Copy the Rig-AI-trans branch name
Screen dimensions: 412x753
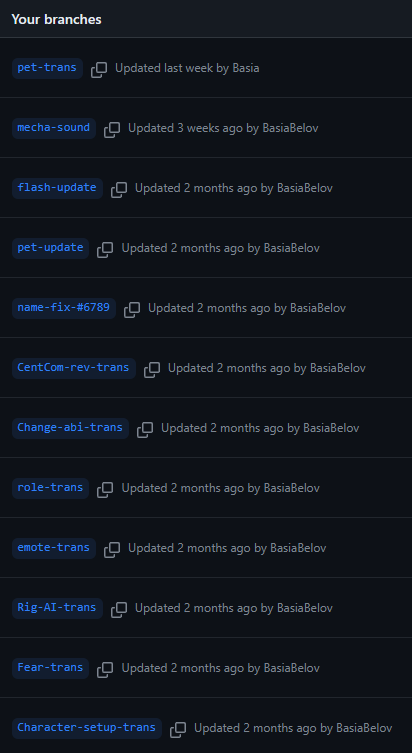pyautogui.click(x=119, y=609)
